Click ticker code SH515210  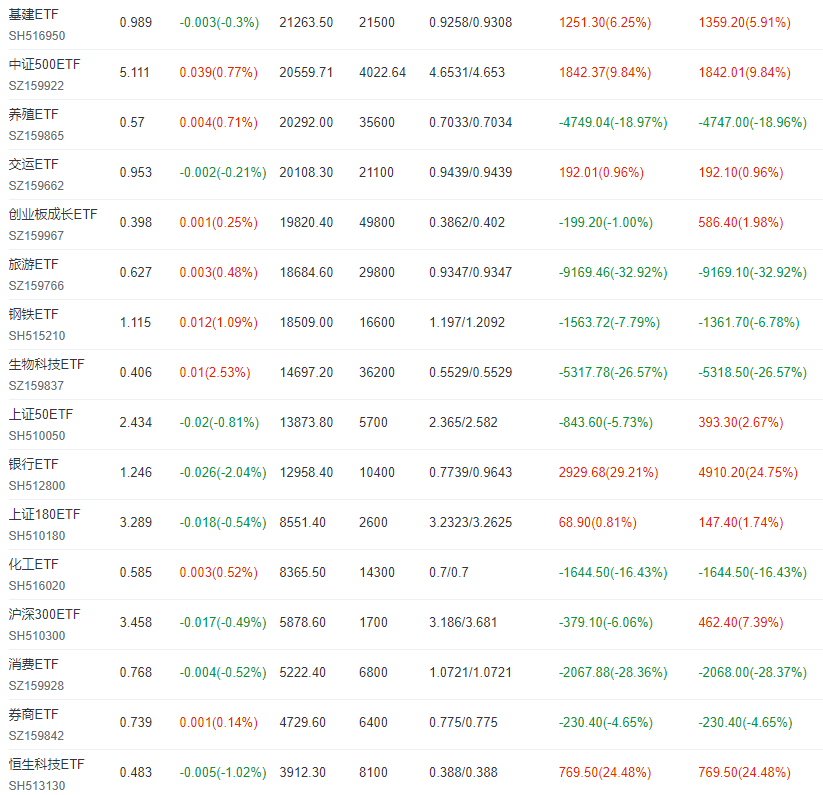(37, 335)
